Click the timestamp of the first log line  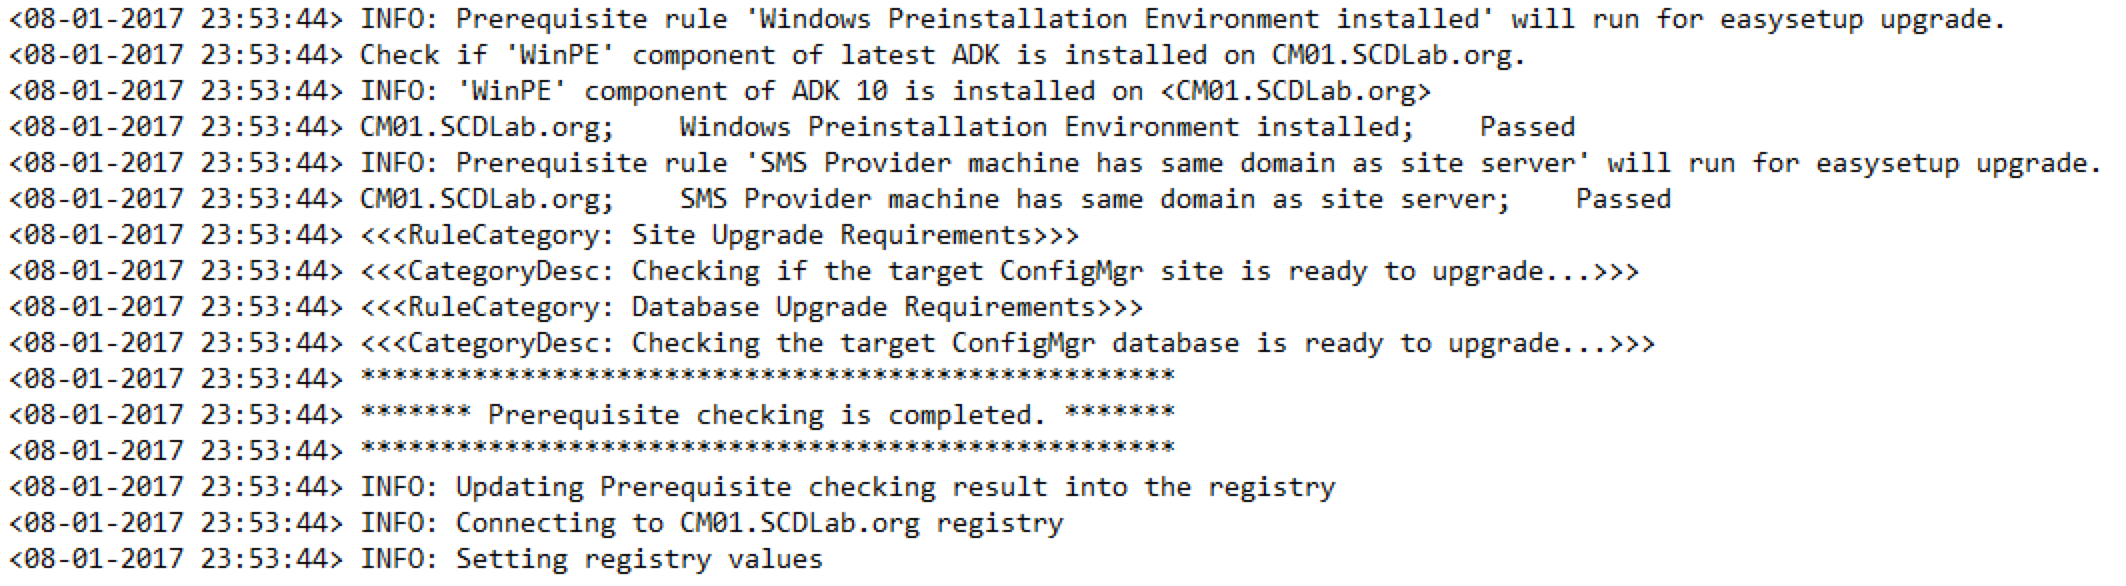click(176, 19)
